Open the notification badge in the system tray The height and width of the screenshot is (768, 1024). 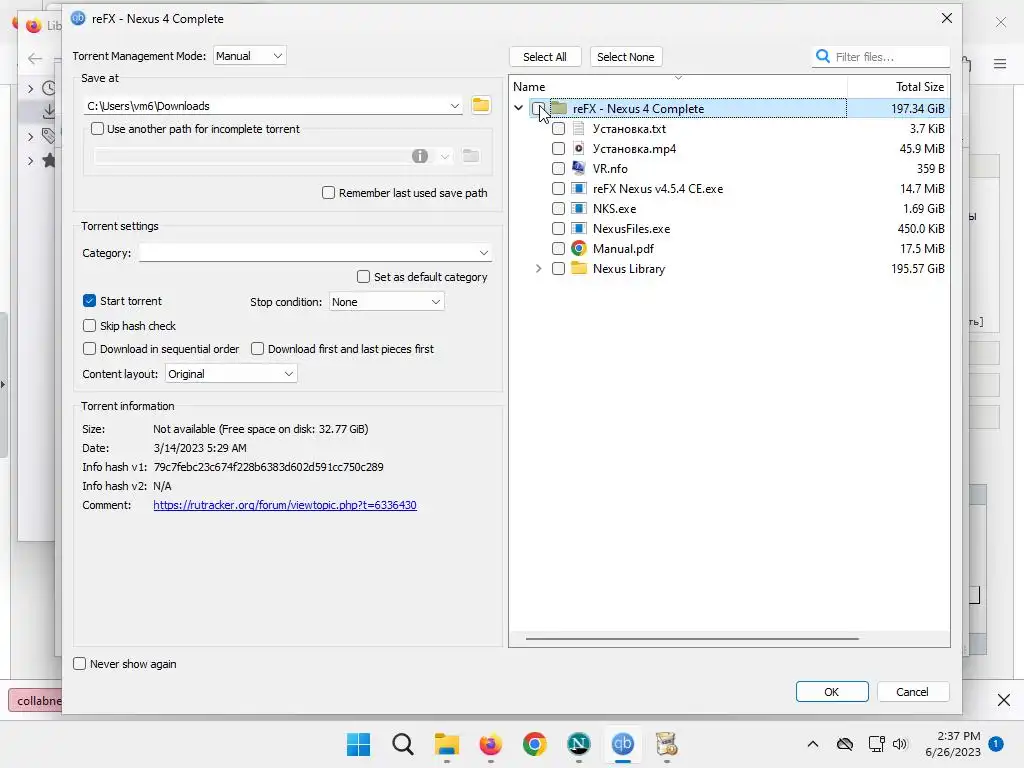pyautogui.click(x=996, y=744)
